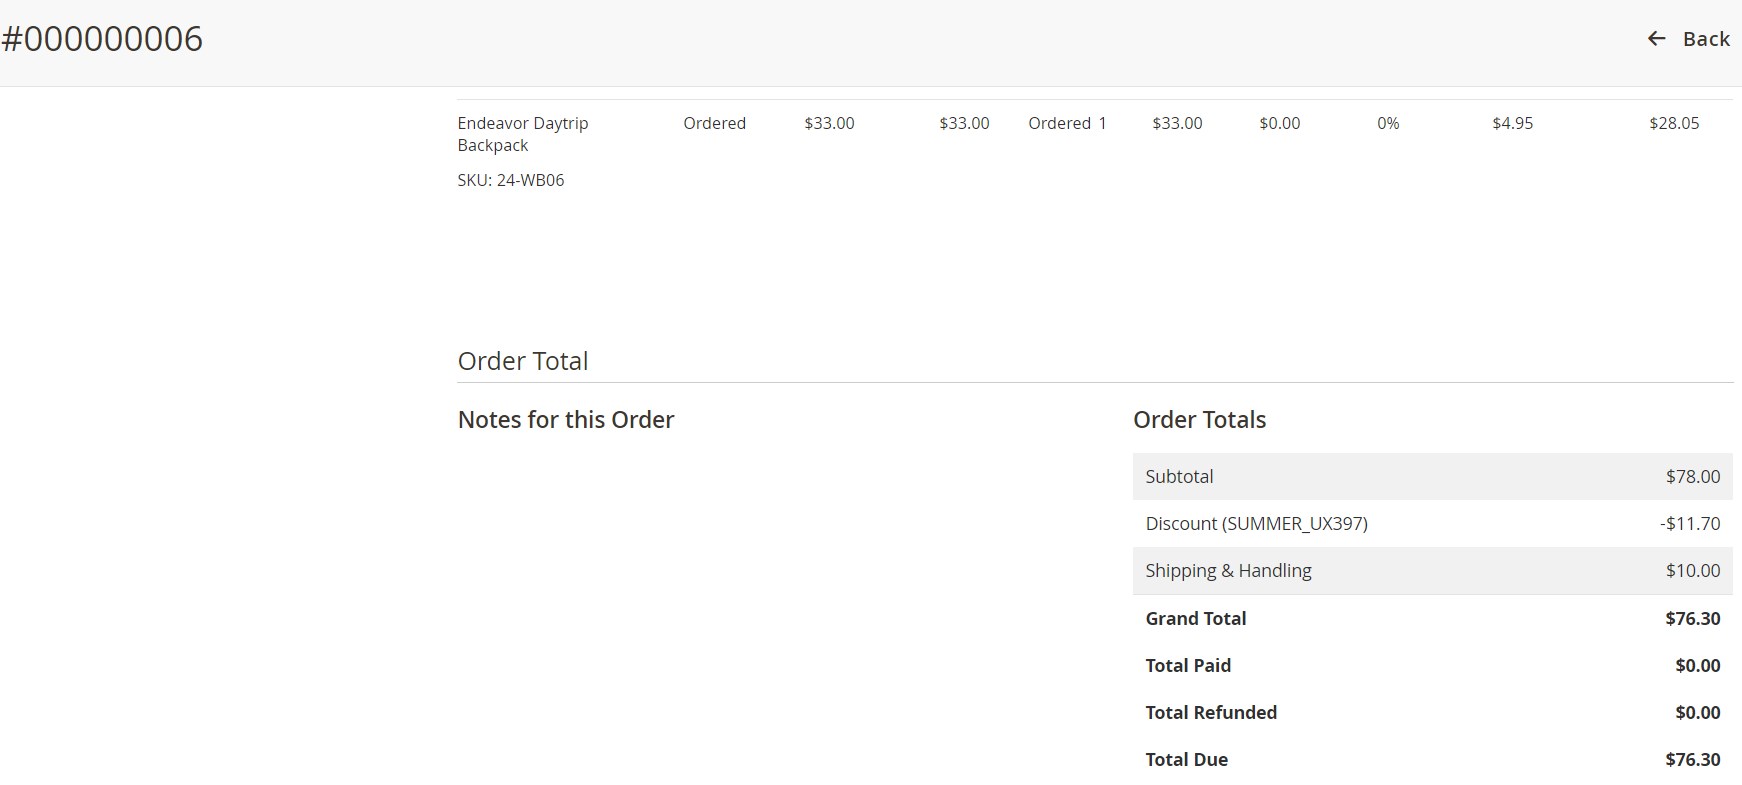Click the Total Refunded label
Screen dimensions: 1742x785
click(x=1210, y=713)
